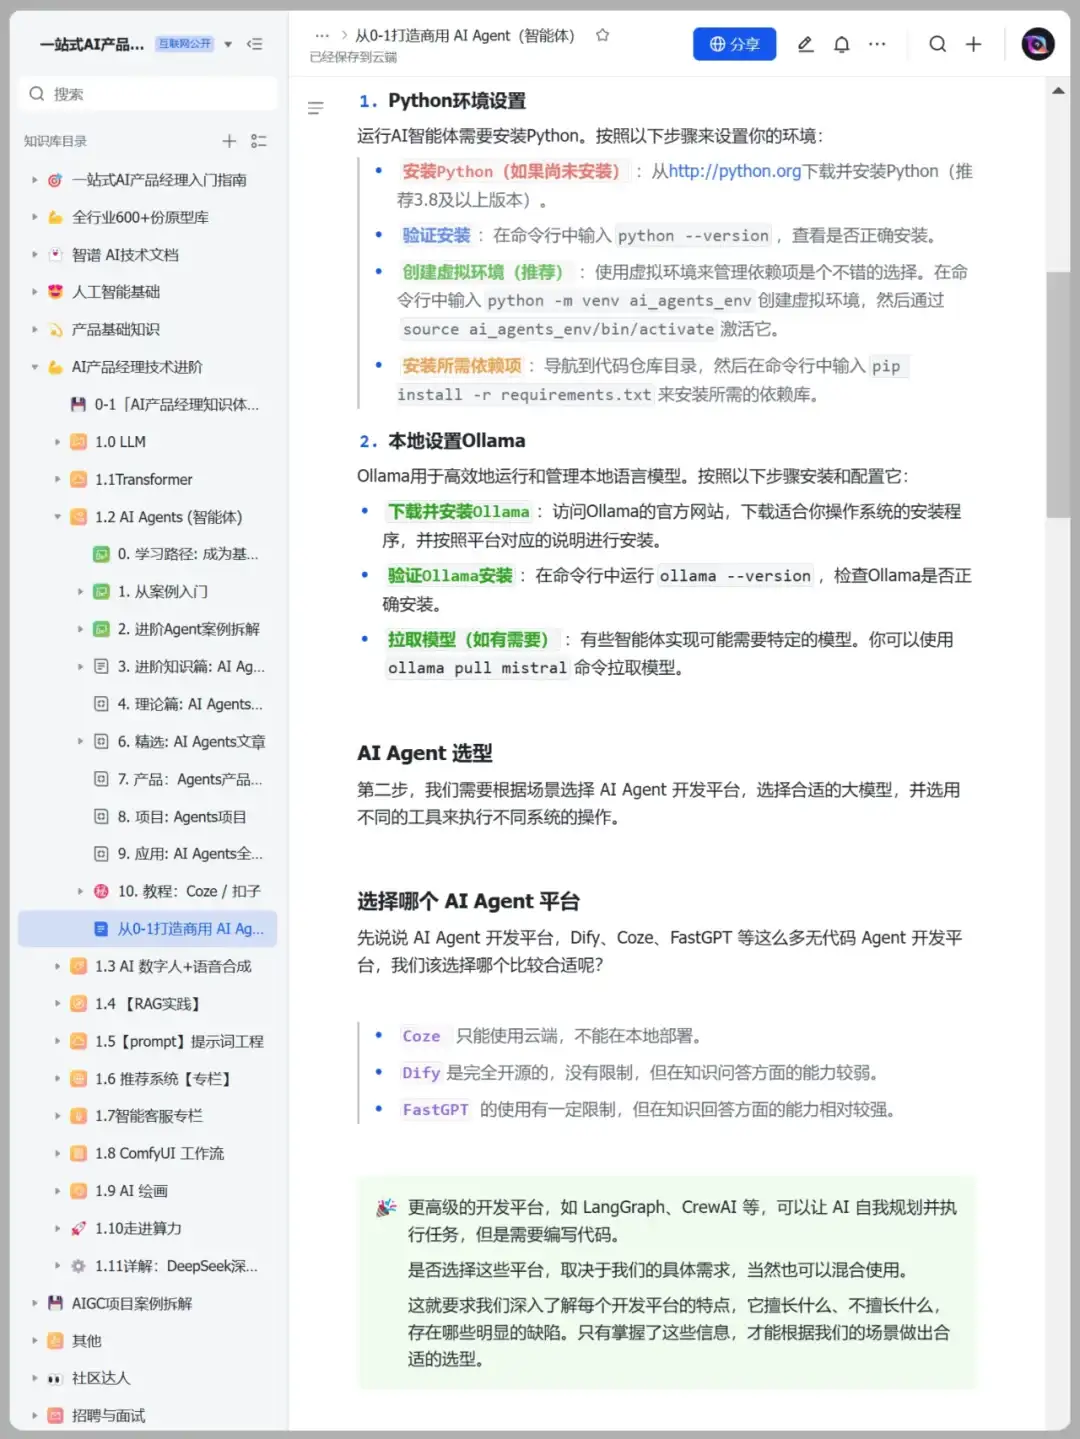Click the edit pencil icon in the top toolbar
This screenshot has width=1080, height=1439.
click(x=805, y=44)
